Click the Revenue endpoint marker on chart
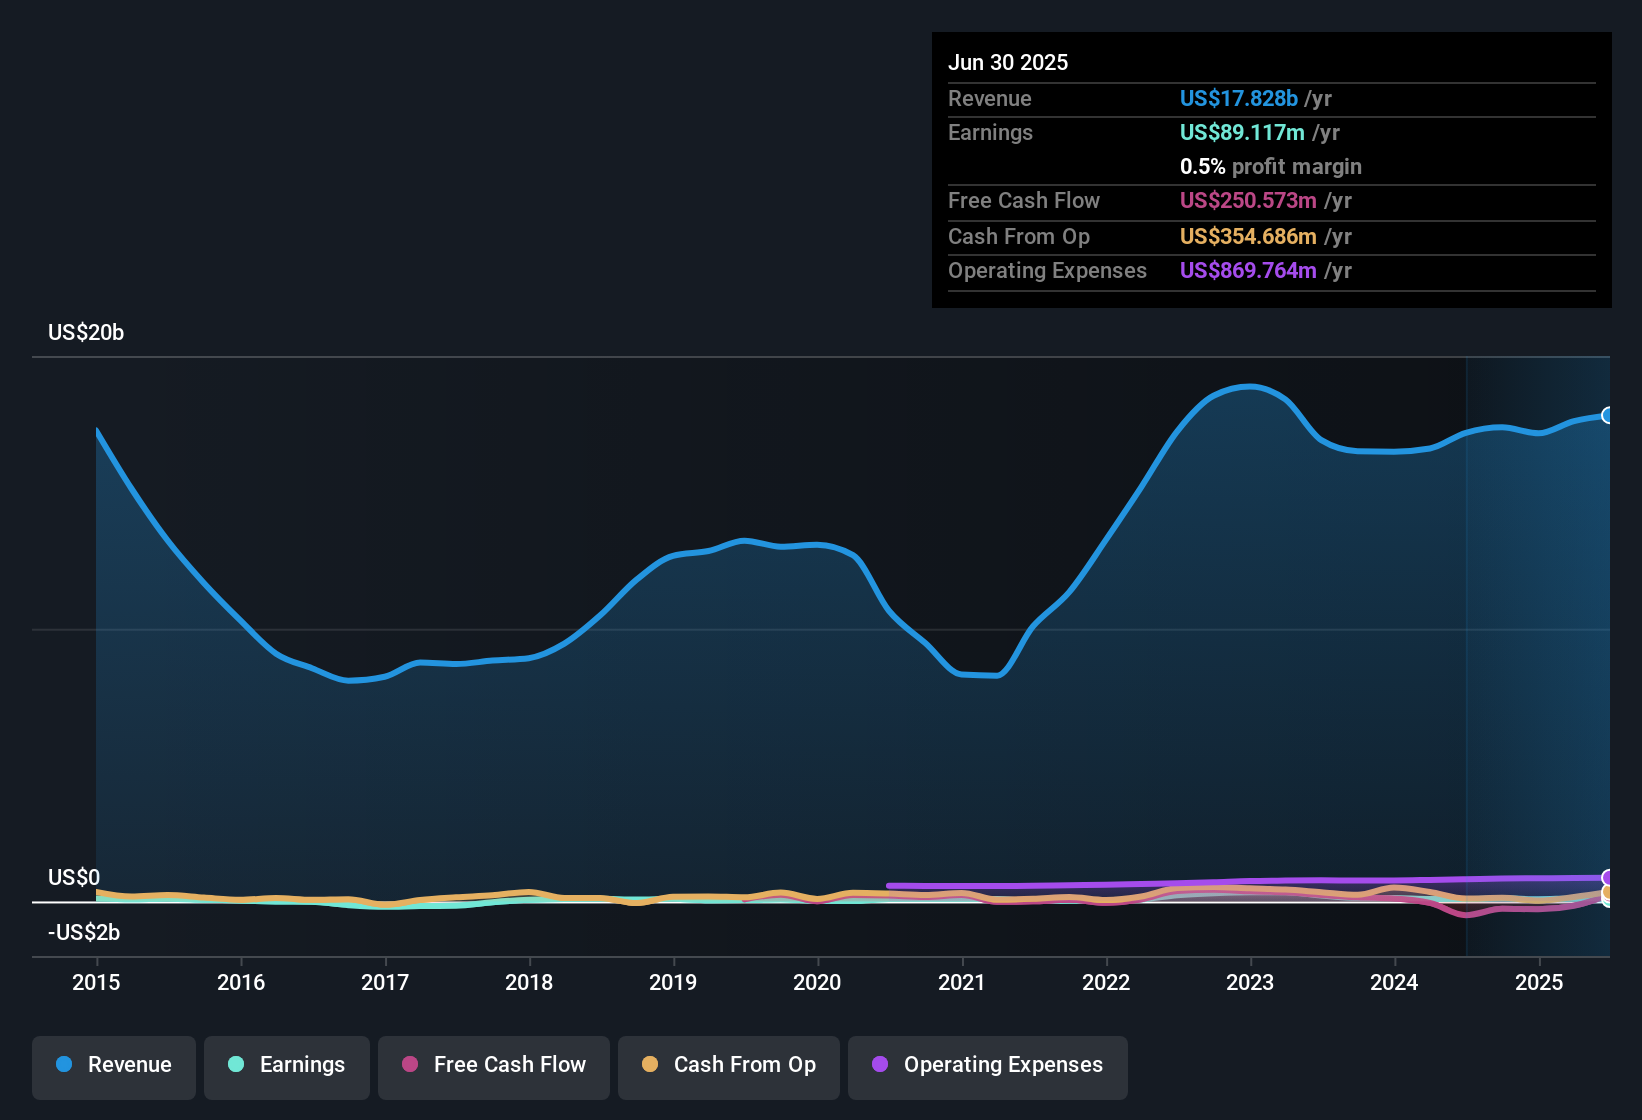The width and height of the screenshot is (1642, 1120). 1607,415
